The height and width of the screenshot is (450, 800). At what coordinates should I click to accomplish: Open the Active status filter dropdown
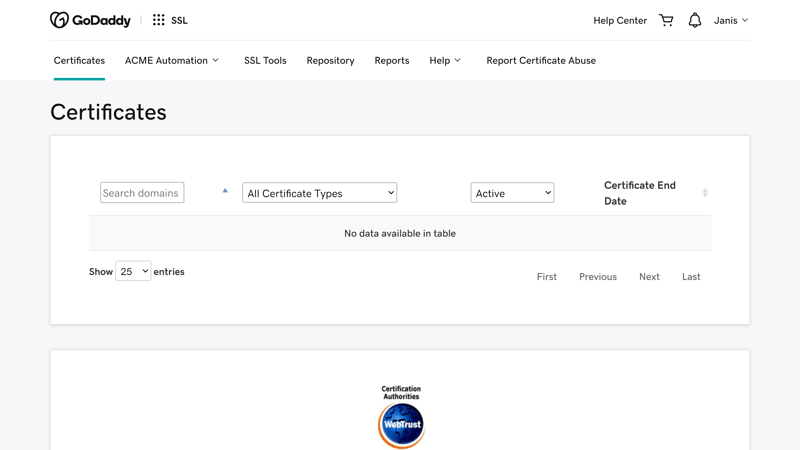pos(512,193)
